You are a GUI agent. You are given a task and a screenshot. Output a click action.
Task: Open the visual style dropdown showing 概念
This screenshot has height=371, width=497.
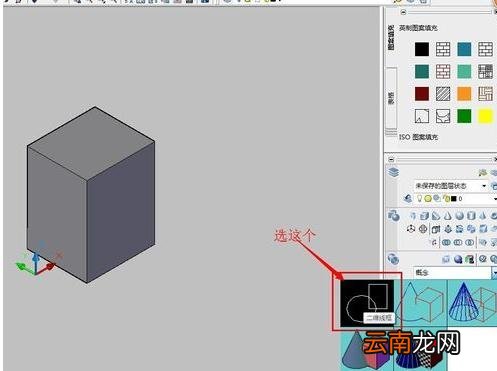tap(455, 273)
